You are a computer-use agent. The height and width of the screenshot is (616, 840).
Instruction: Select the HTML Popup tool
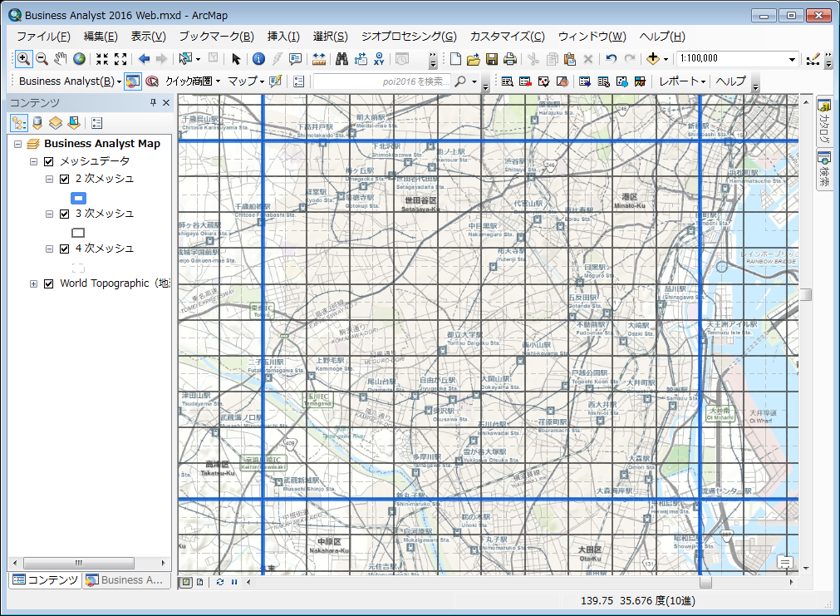(295, 58)
